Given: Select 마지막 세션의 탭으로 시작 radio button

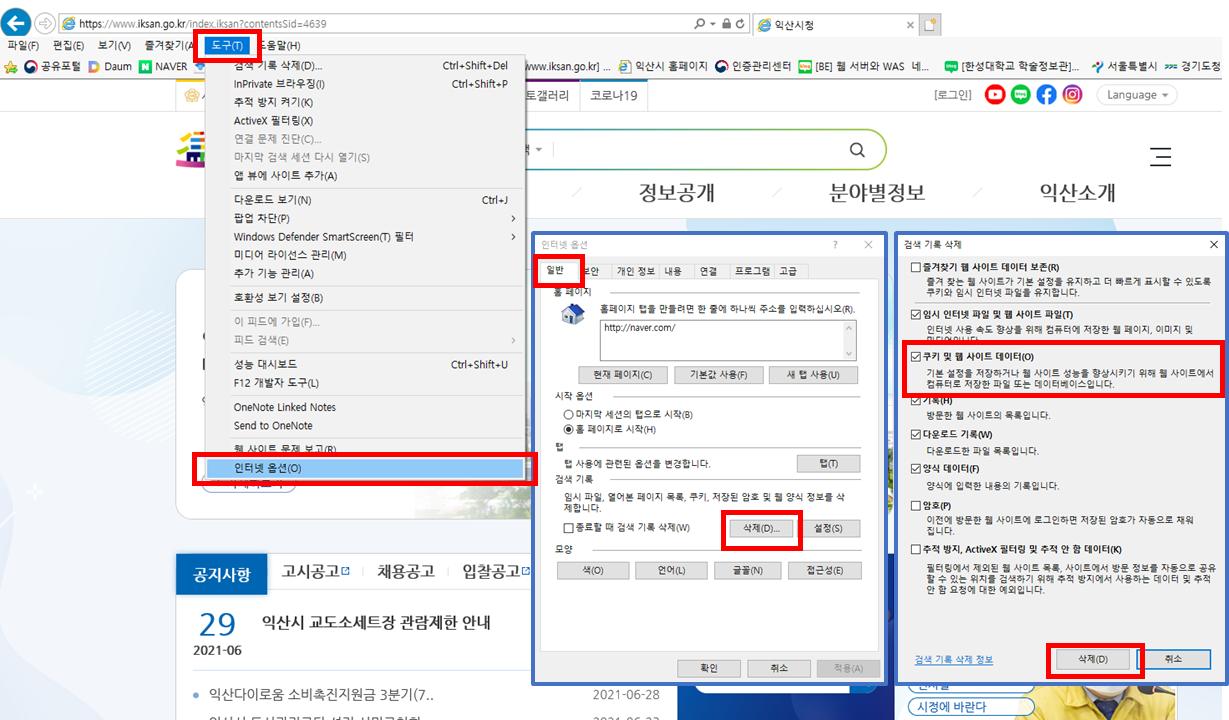Looking at the screenshot, I should (569, 414).
